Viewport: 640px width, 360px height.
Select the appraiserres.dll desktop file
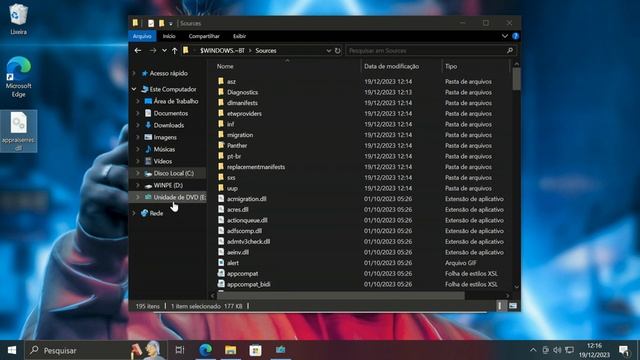(18, 131)
